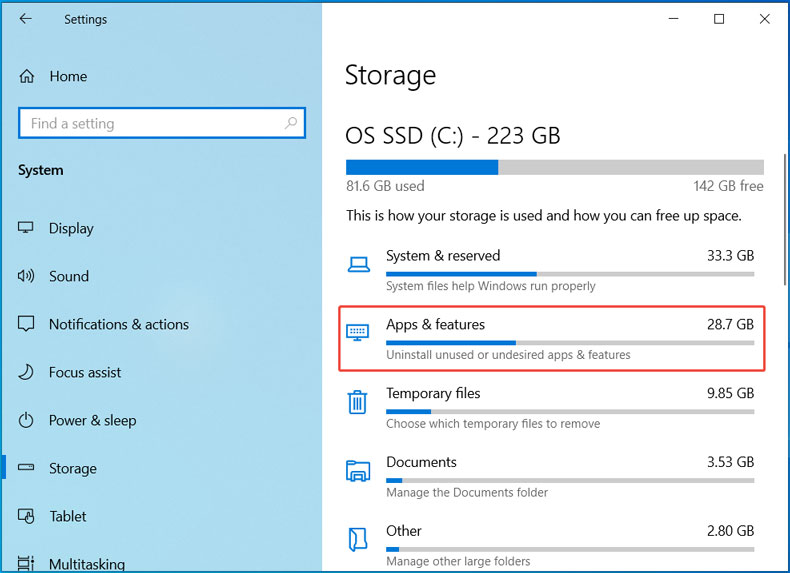The height and width of the screenshot is (573, 790).
Task: Click the Documents usage bar
Action: pos(570,480)
